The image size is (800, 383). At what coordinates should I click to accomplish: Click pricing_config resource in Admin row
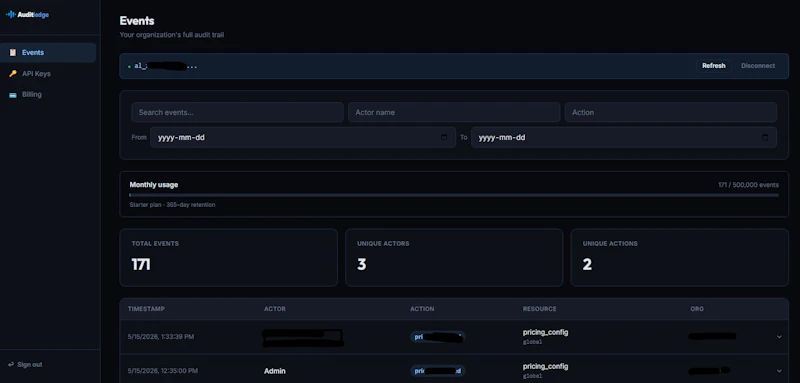point(545,367)
